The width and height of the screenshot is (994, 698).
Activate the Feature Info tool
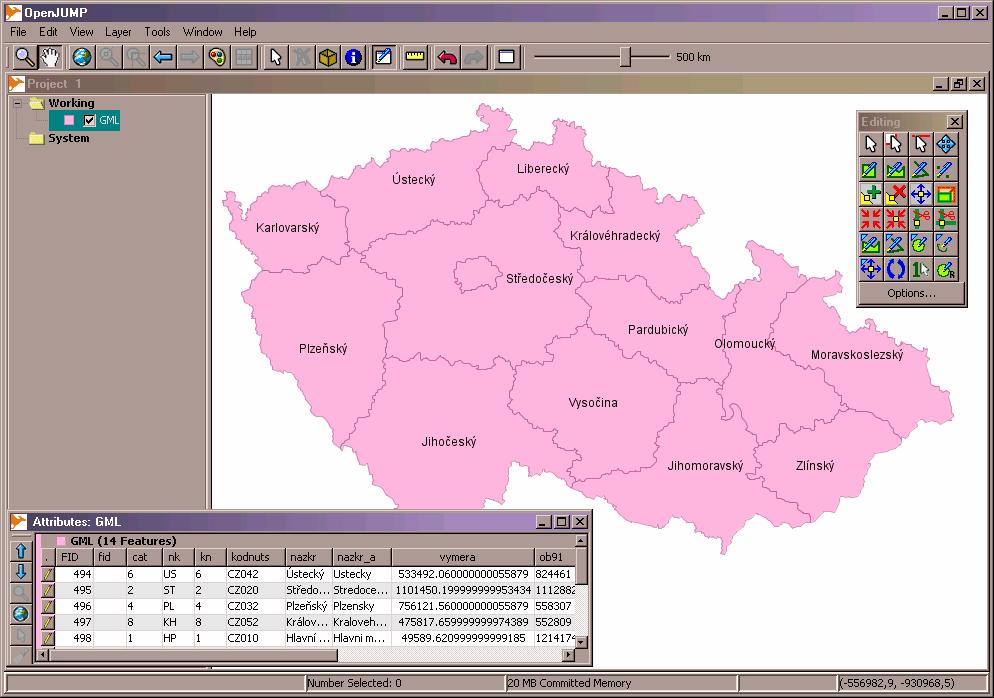point(353,57)
